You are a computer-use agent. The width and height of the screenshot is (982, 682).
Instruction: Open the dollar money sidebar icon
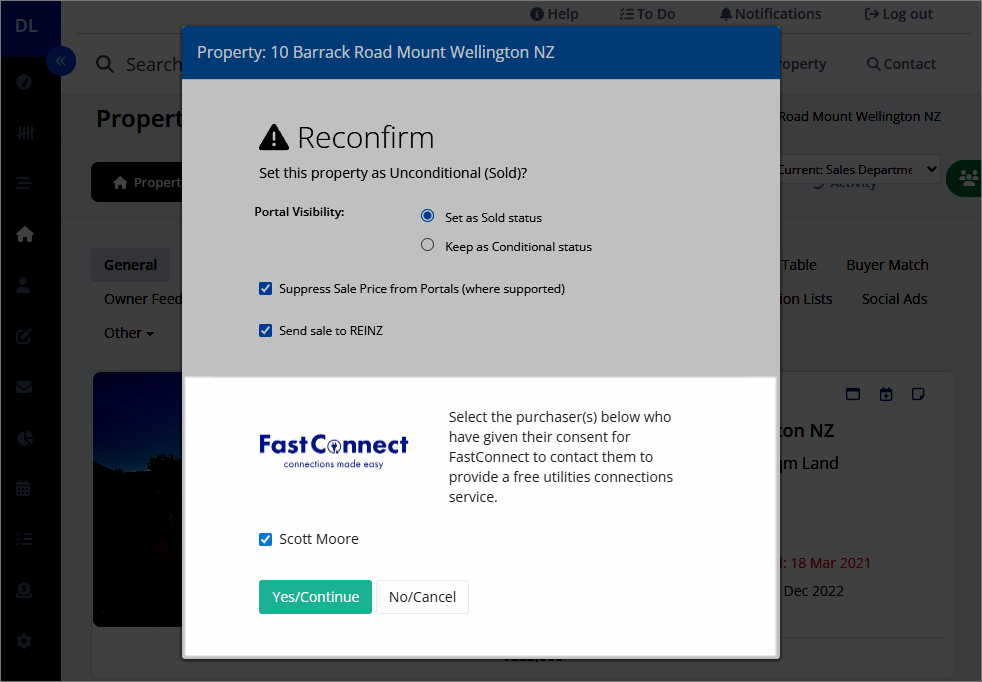(x=24, y=590)
